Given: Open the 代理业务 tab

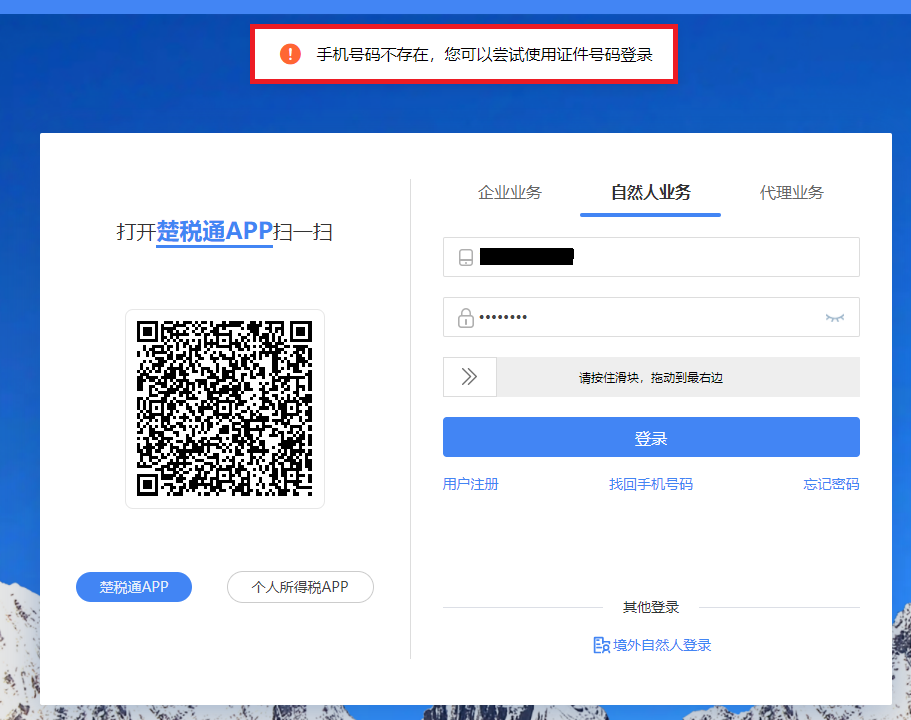Looking at the screenshot, I should 791,192.
